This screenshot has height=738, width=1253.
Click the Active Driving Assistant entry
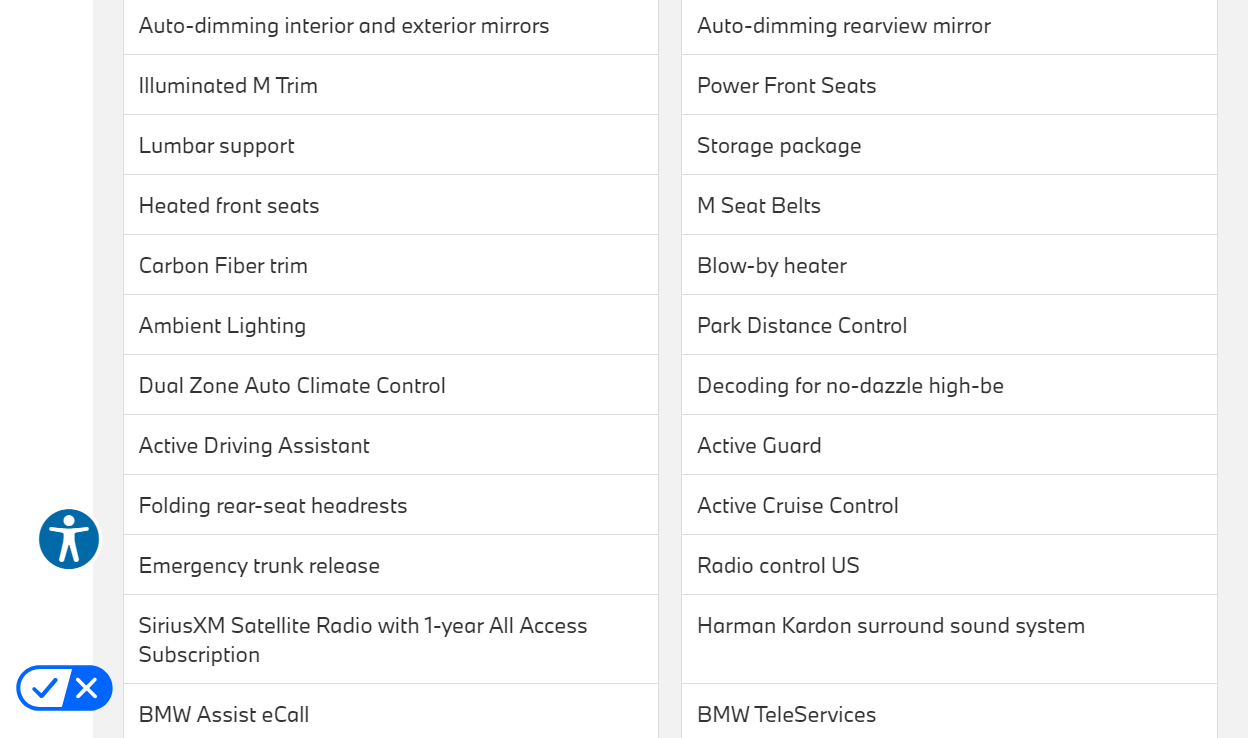click(254, 446)
